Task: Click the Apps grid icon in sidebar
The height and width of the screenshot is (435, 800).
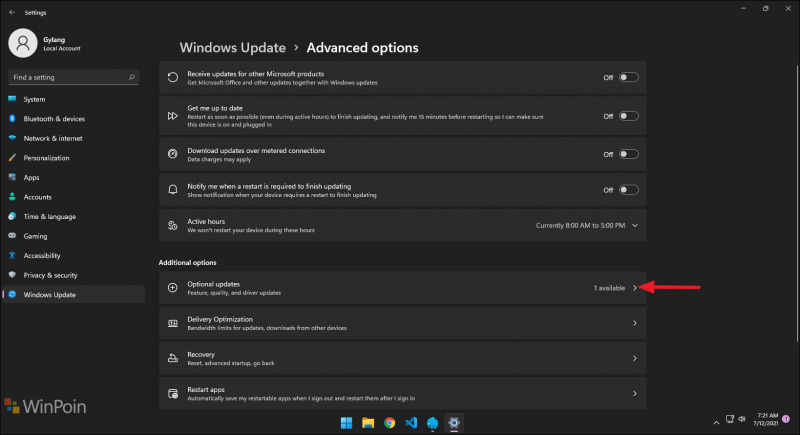Action: point(12,177)
